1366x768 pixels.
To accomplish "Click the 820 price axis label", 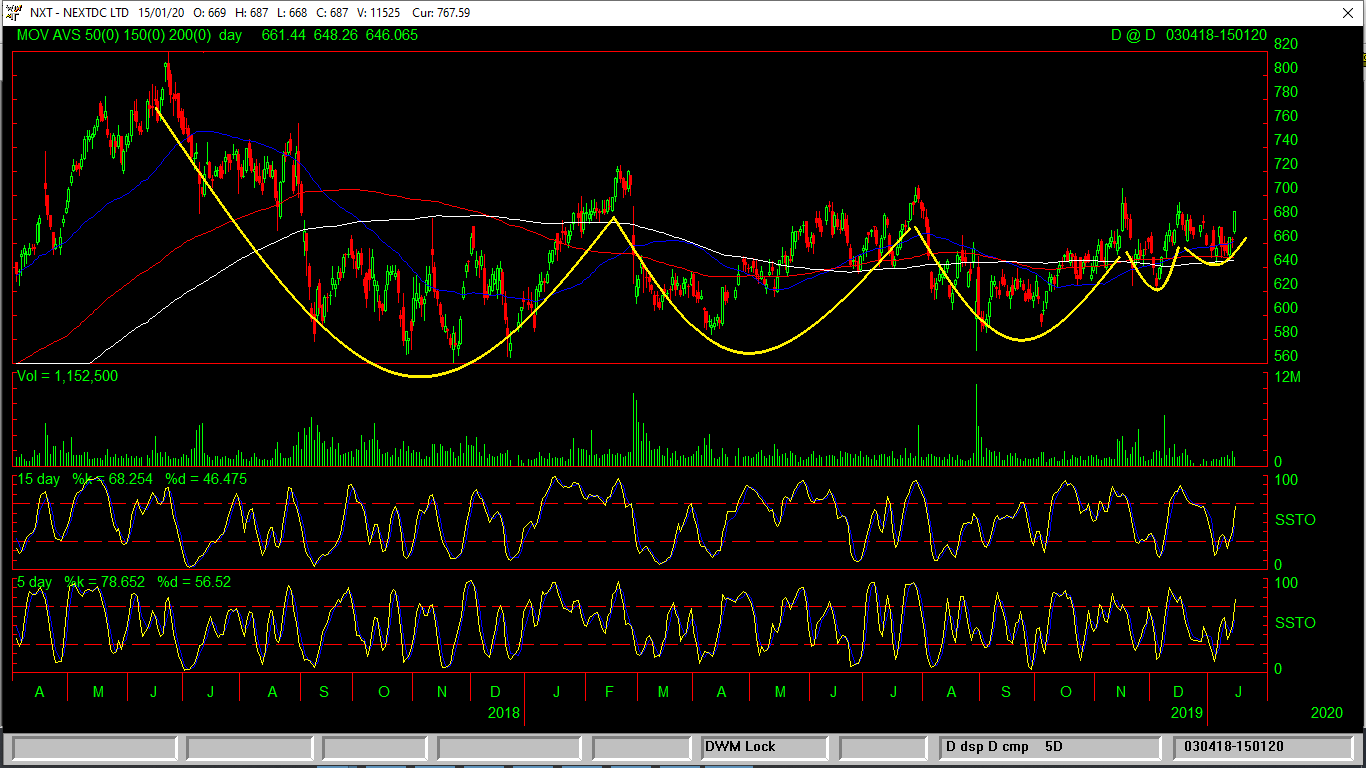I will 1286,44.
